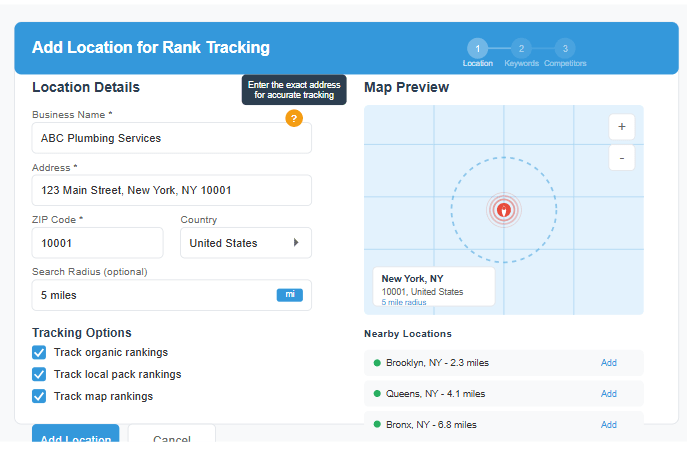Click the step 1 Location circle

tap(477, 48)
